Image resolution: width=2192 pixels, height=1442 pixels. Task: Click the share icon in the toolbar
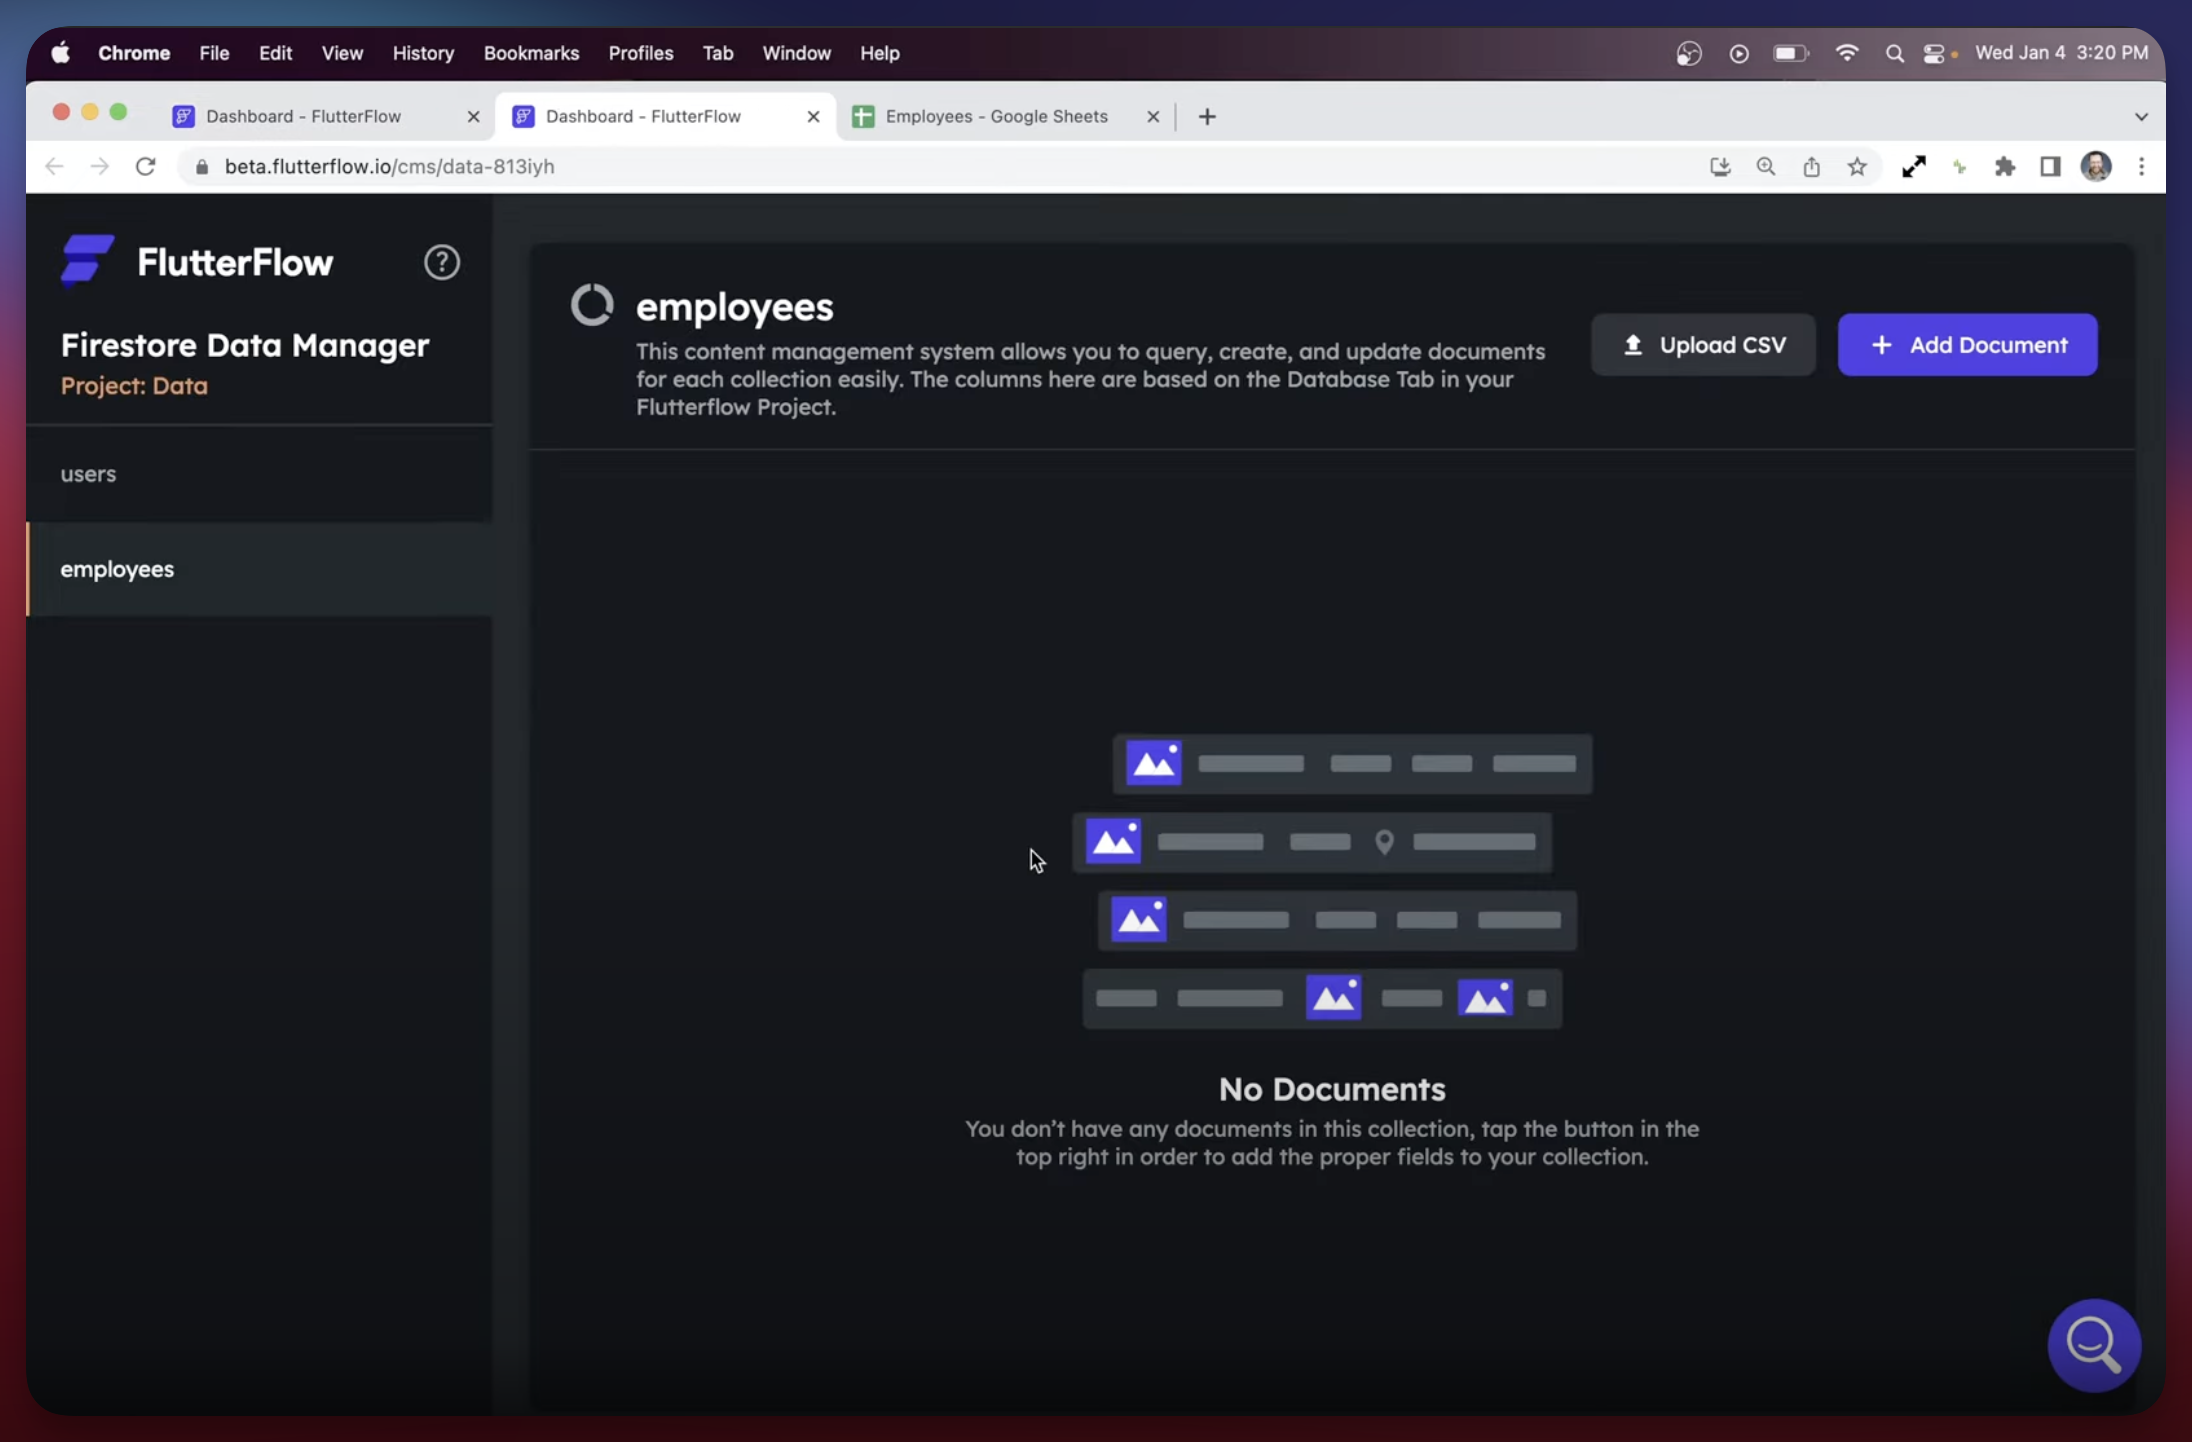1812,166
